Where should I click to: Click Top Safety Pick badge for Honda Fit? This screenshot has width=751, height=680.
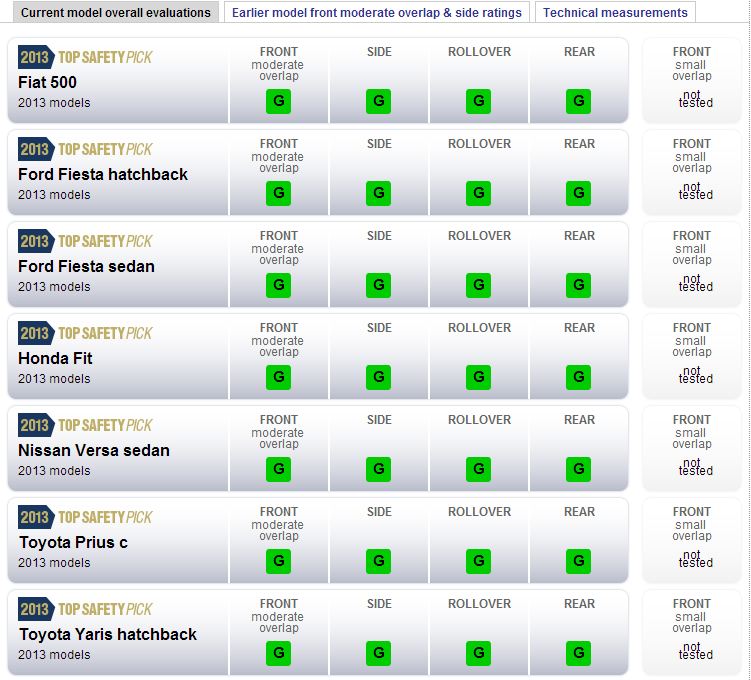86,333
